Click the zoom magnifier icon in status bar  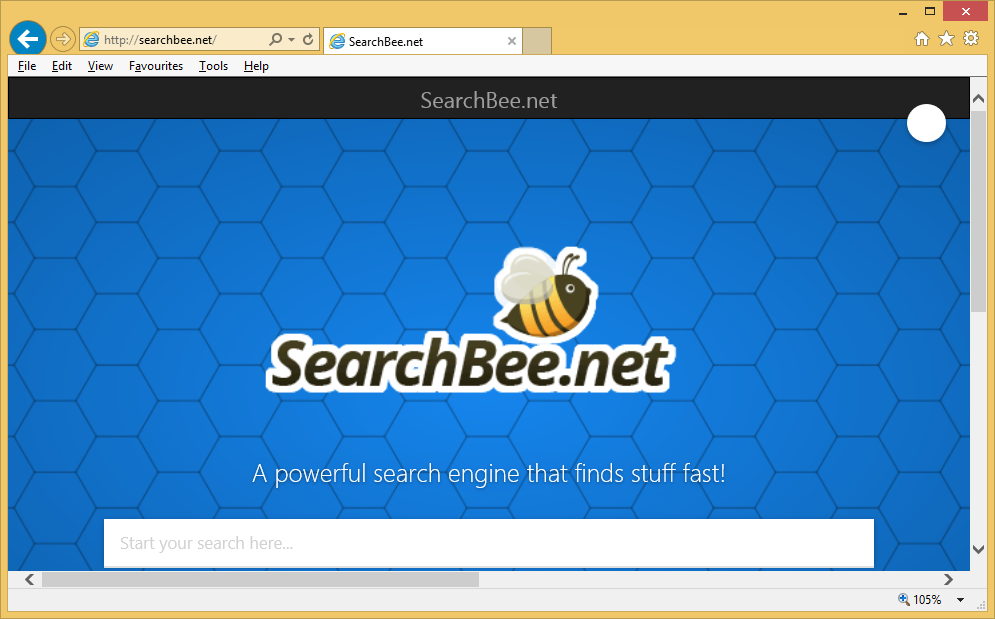point(904,599)
